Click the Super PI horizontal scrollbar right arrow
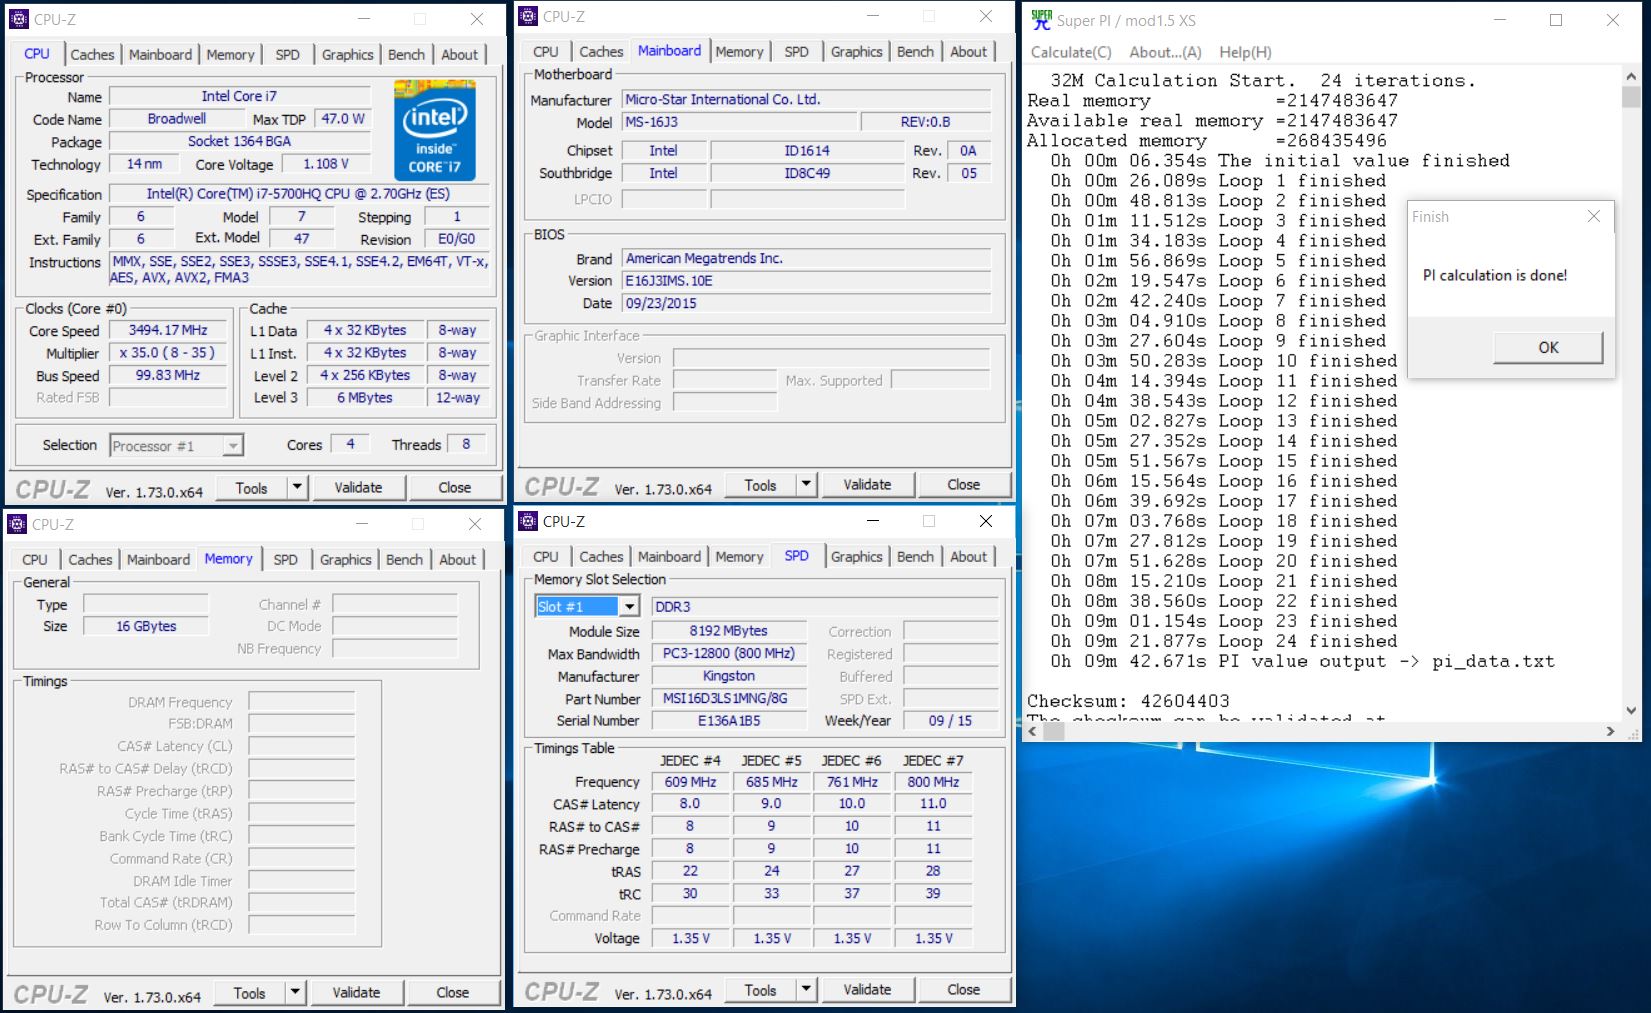This screenshot has width=1651, height=1013. pyautogui.click(x=1610, y=732)
